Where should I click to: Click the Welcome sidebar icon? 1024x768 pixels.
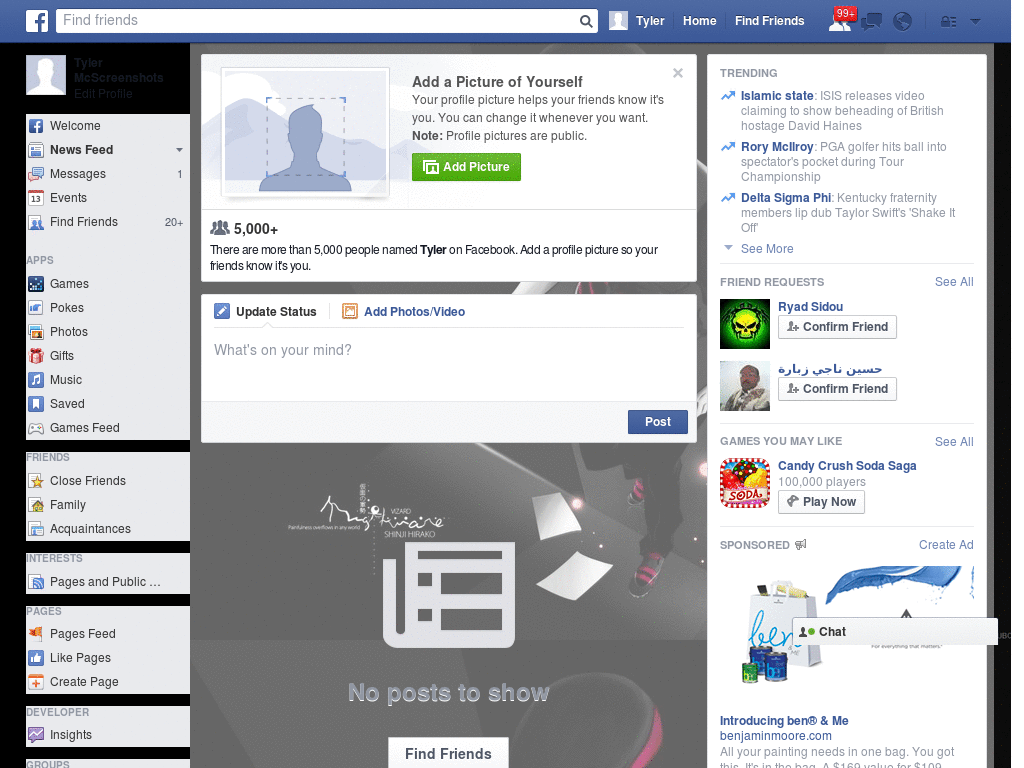click(x=36, y=126)
